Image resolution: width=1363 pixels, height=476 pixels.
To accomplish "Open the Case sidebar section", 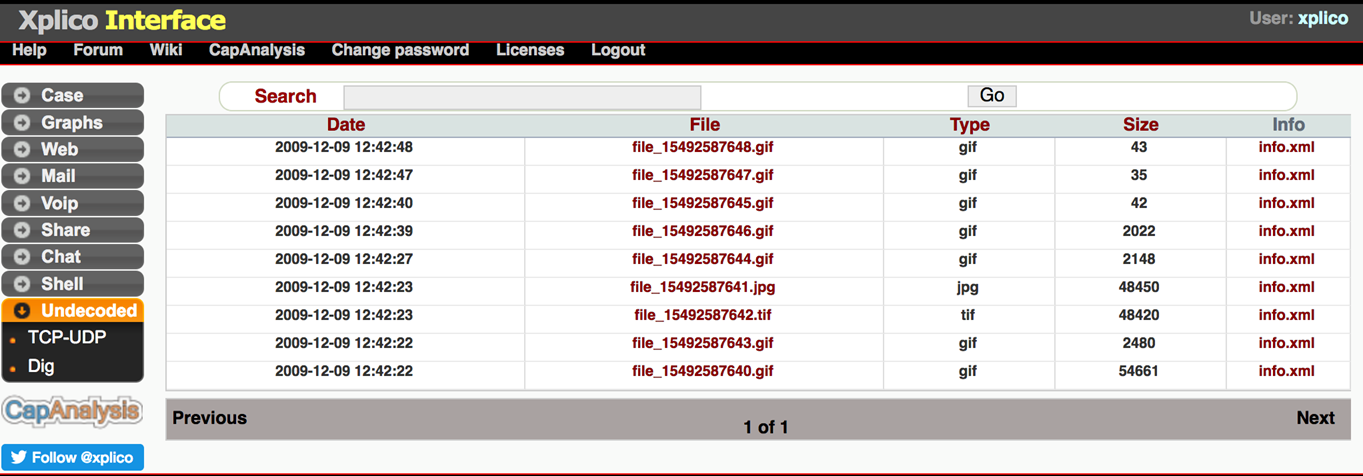I will pos(72,96).
